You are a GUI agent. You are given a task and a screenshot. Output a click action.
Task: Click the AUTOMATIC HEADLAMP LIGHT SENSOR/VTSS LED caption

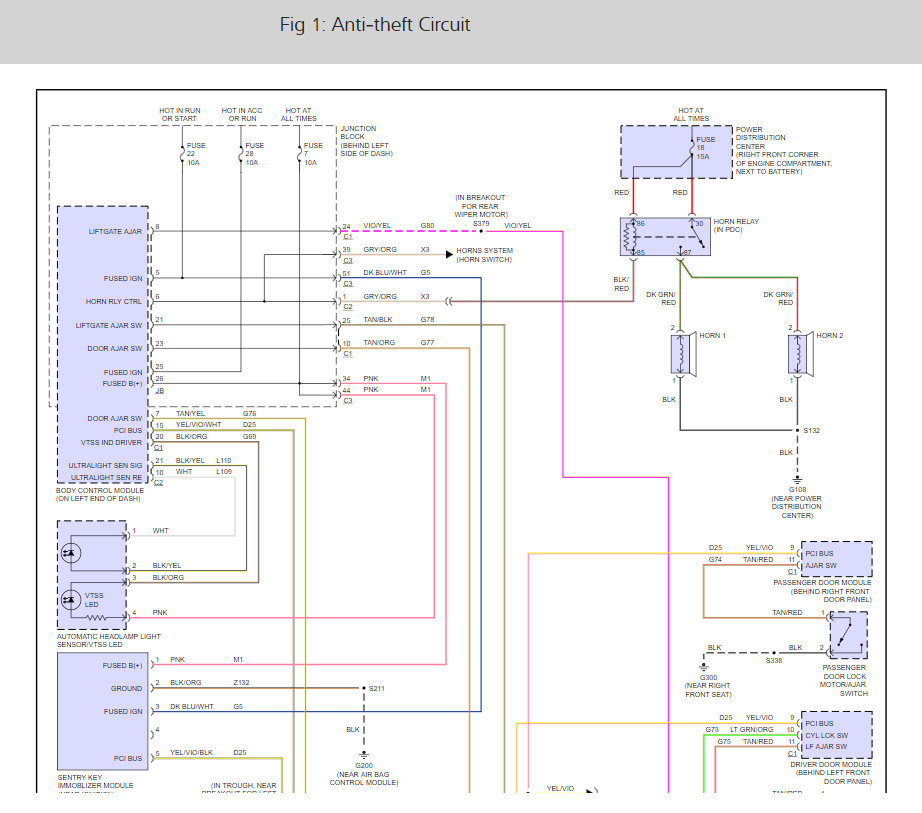(x=108, y=640)
